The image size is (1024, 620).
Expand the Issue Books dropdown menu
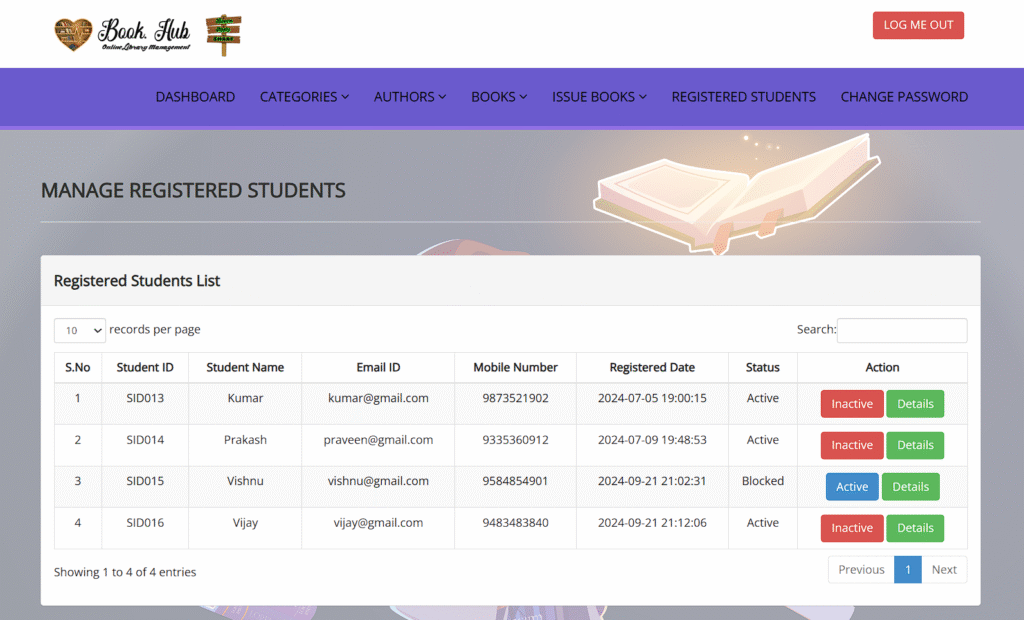click(600, 97)
